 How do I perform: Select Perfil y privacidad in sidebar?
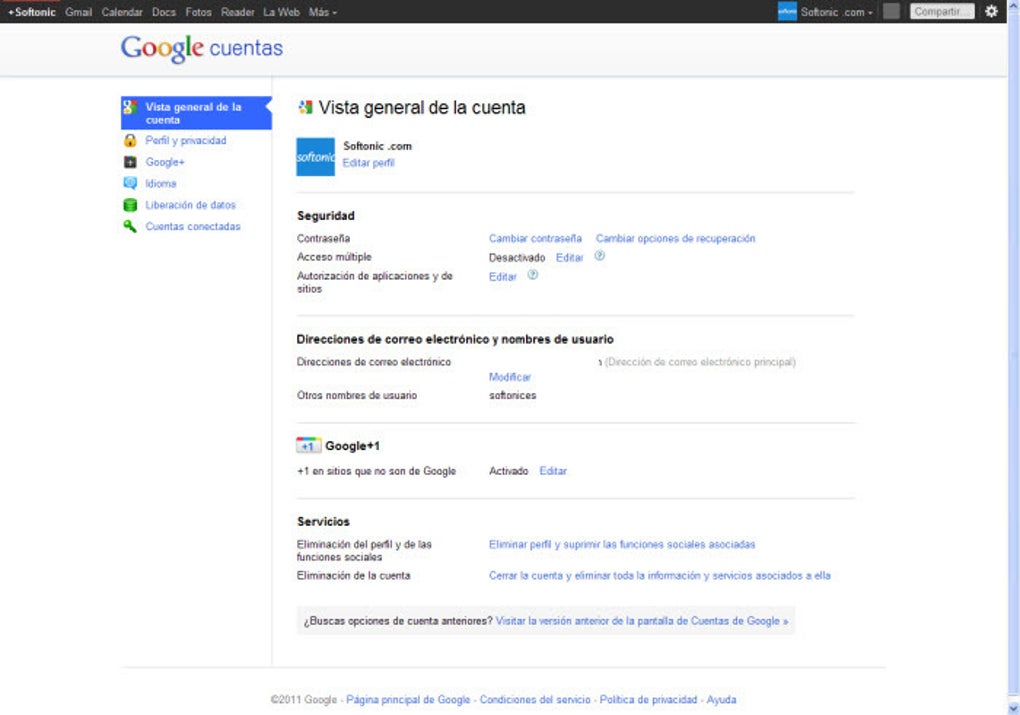185,141
